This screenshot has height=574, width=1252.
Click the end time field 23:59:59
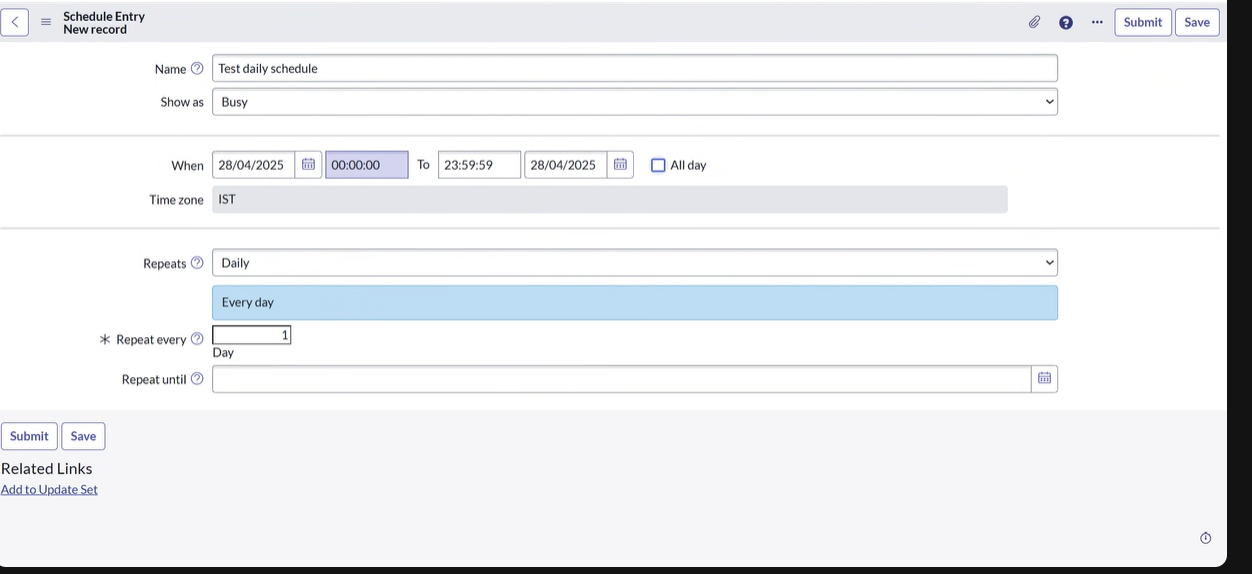point(479,165)
